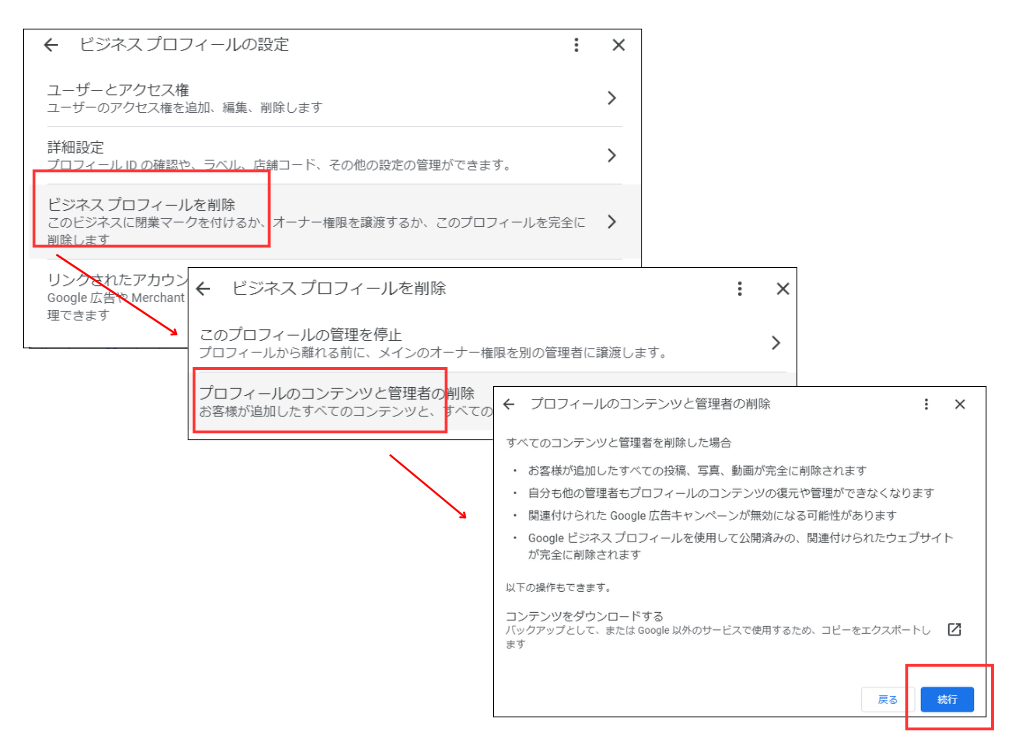Open the three-dot menu in the delete profile dialog
The image size is (1024, 745).
(x=739, y=288)
